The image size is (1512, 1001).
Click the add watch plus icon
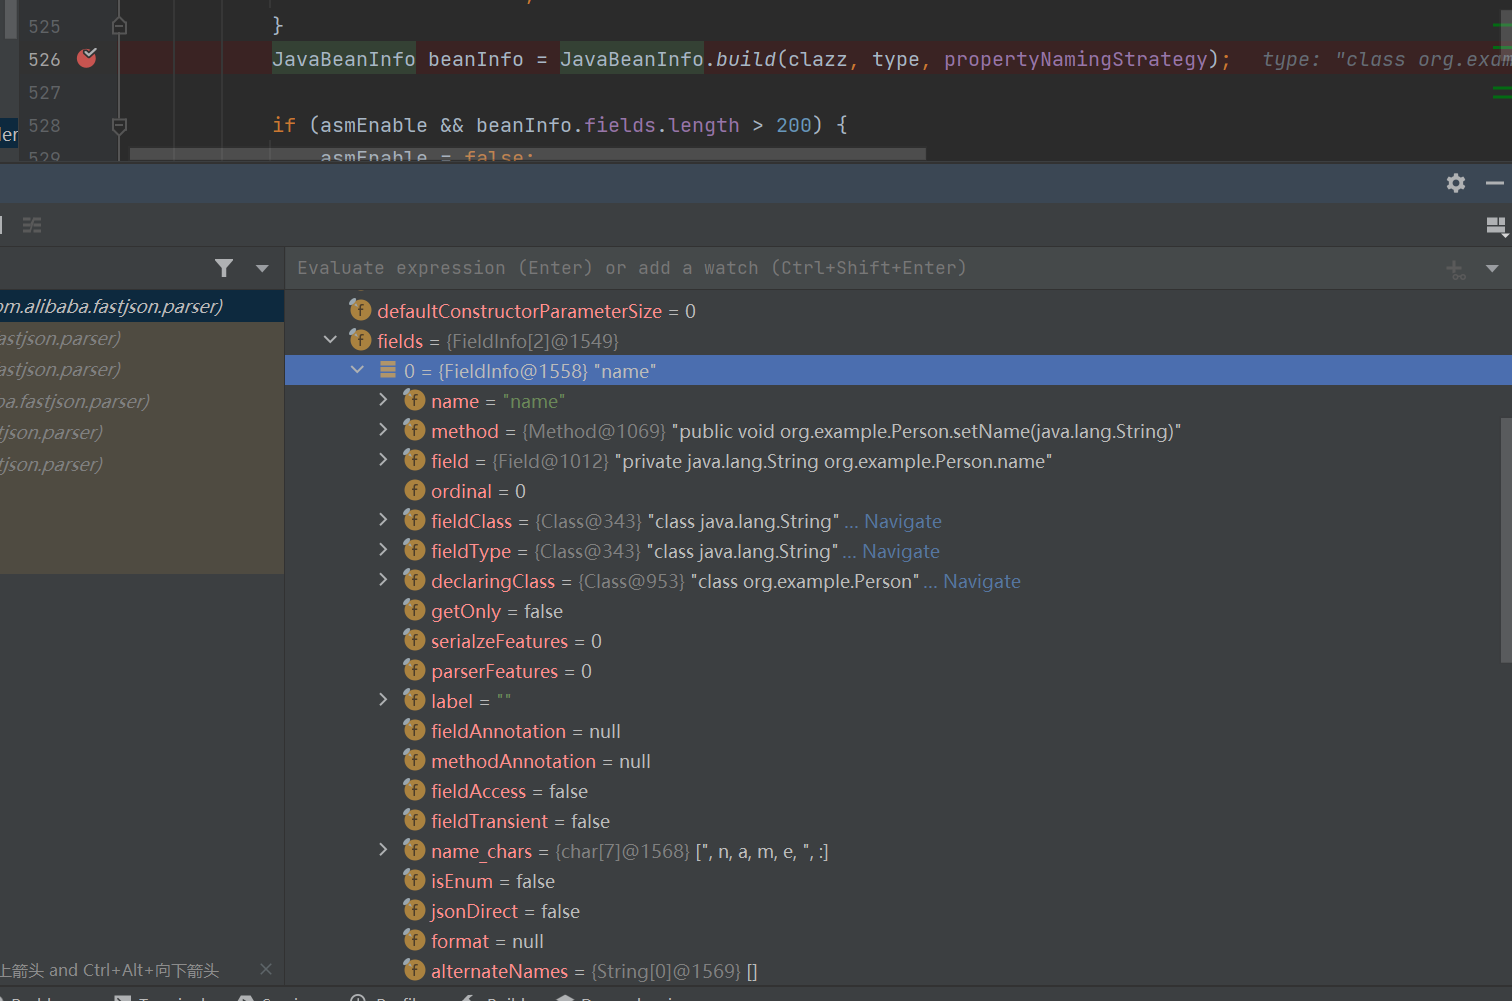(x=1455, y=269)
